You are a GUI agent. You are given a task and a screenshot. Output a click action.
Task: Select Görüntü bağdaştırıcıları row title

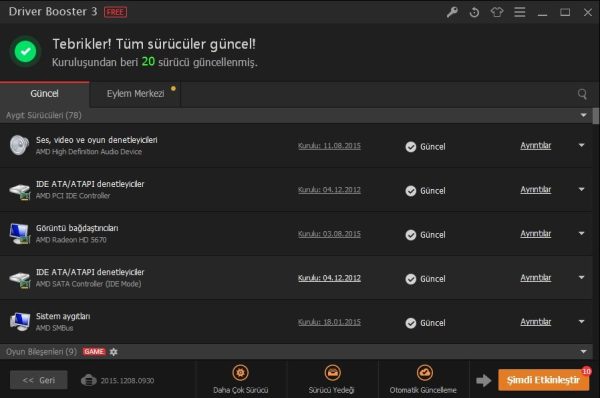pyautogui.click(x=77, y=228)
